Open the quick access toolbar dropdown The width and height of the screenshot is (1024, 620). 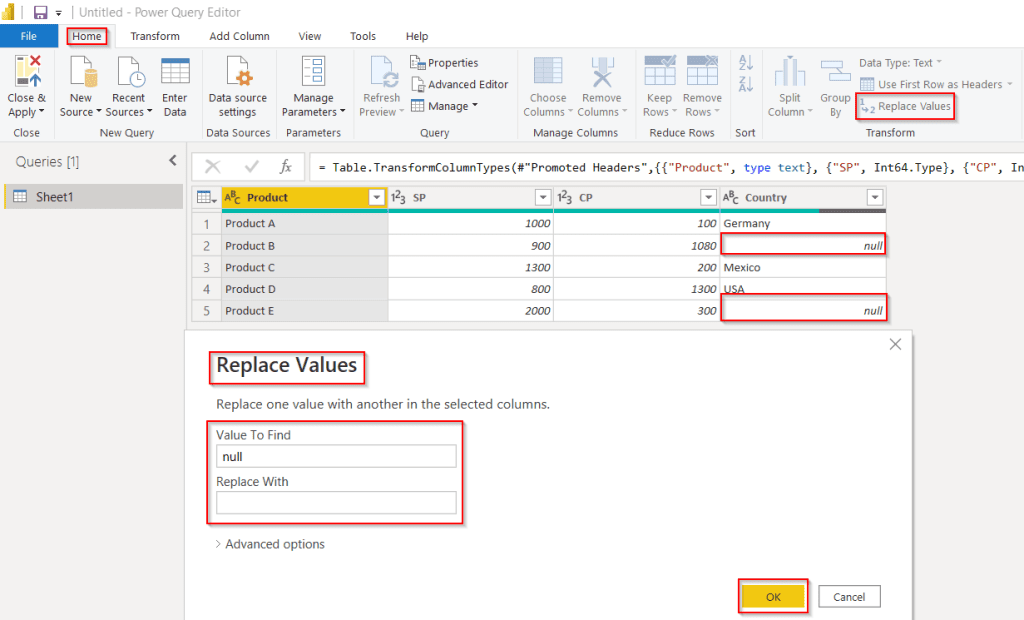coord(58,13)
